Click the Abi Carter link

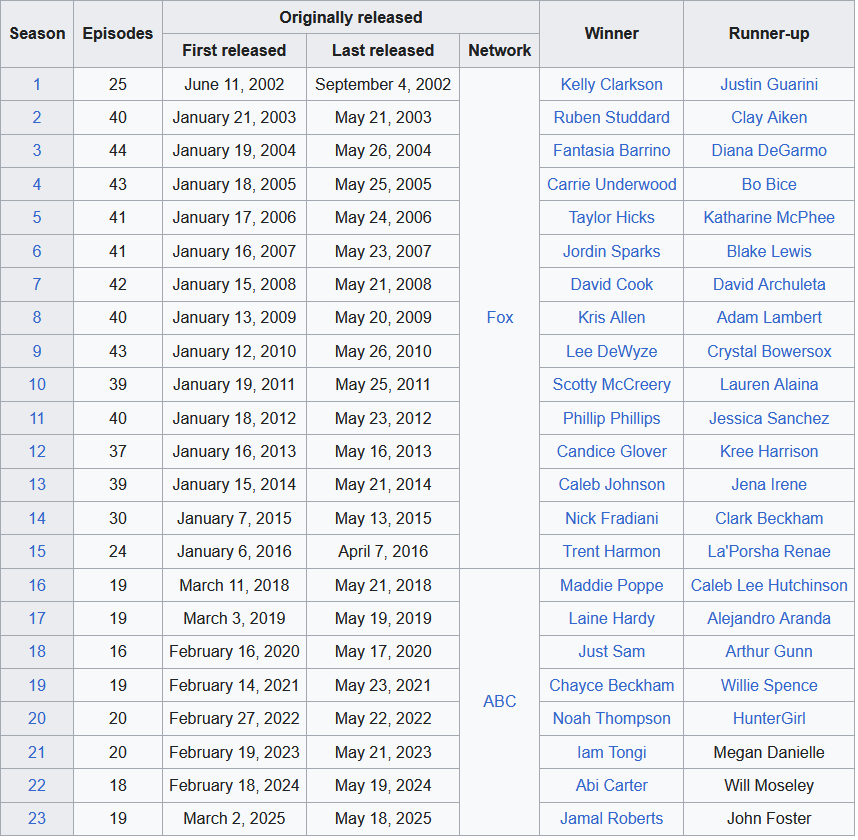tap(611, 785)
